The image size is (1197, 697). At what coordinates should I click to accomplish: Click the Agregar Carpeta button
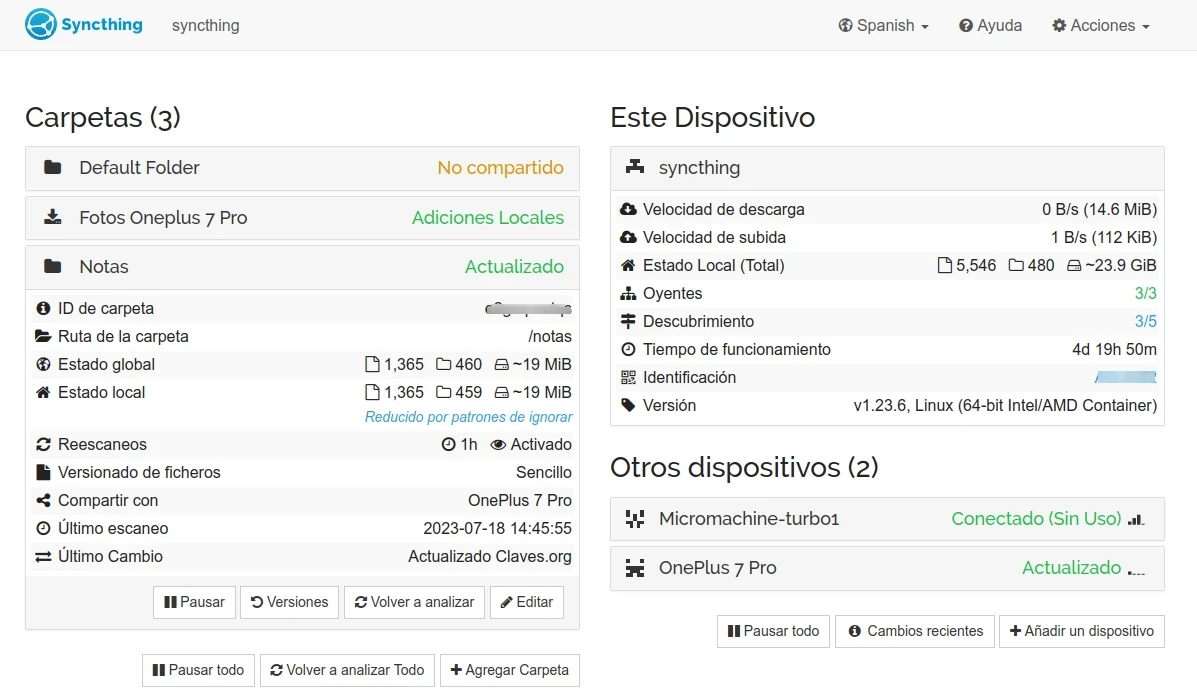[x=509, y=670]
